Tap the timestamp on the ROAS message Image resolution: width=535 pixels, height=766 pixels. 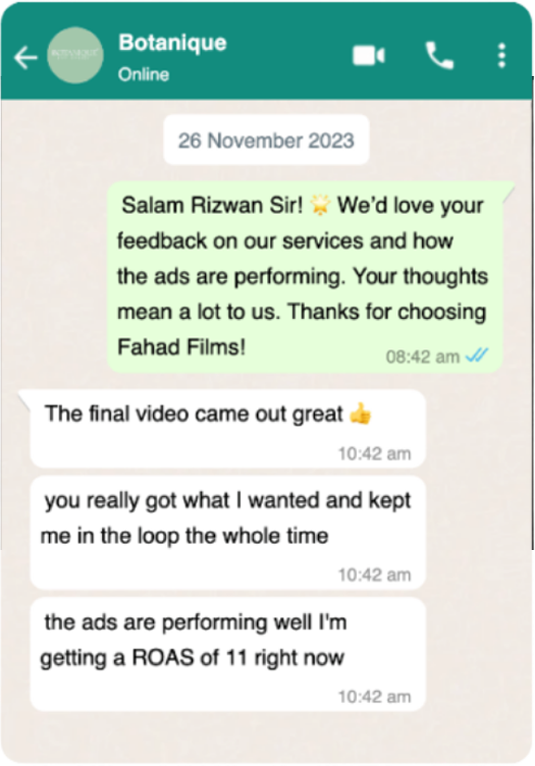pyautogui.click(x=375, y=697)
